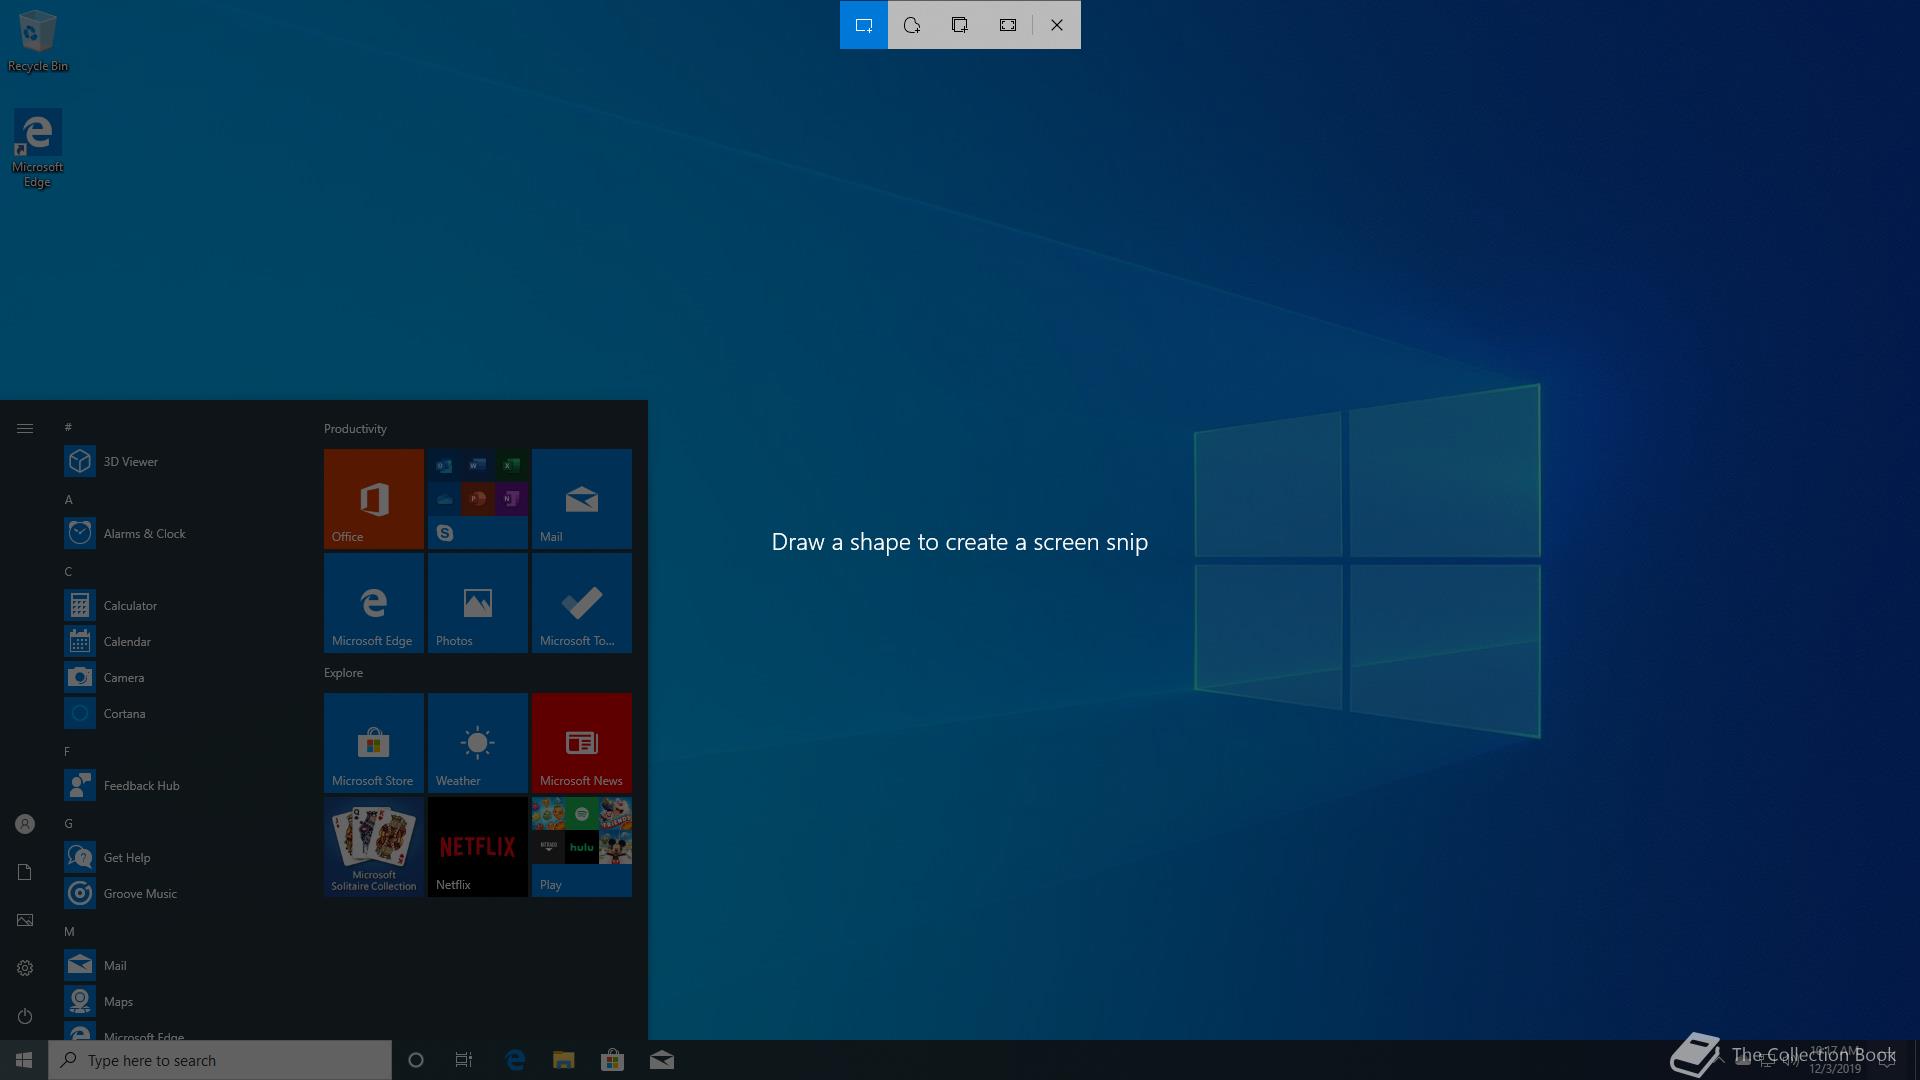Click the Explore group header
Screen dimensions: 1920x1080
click(343, 672)
